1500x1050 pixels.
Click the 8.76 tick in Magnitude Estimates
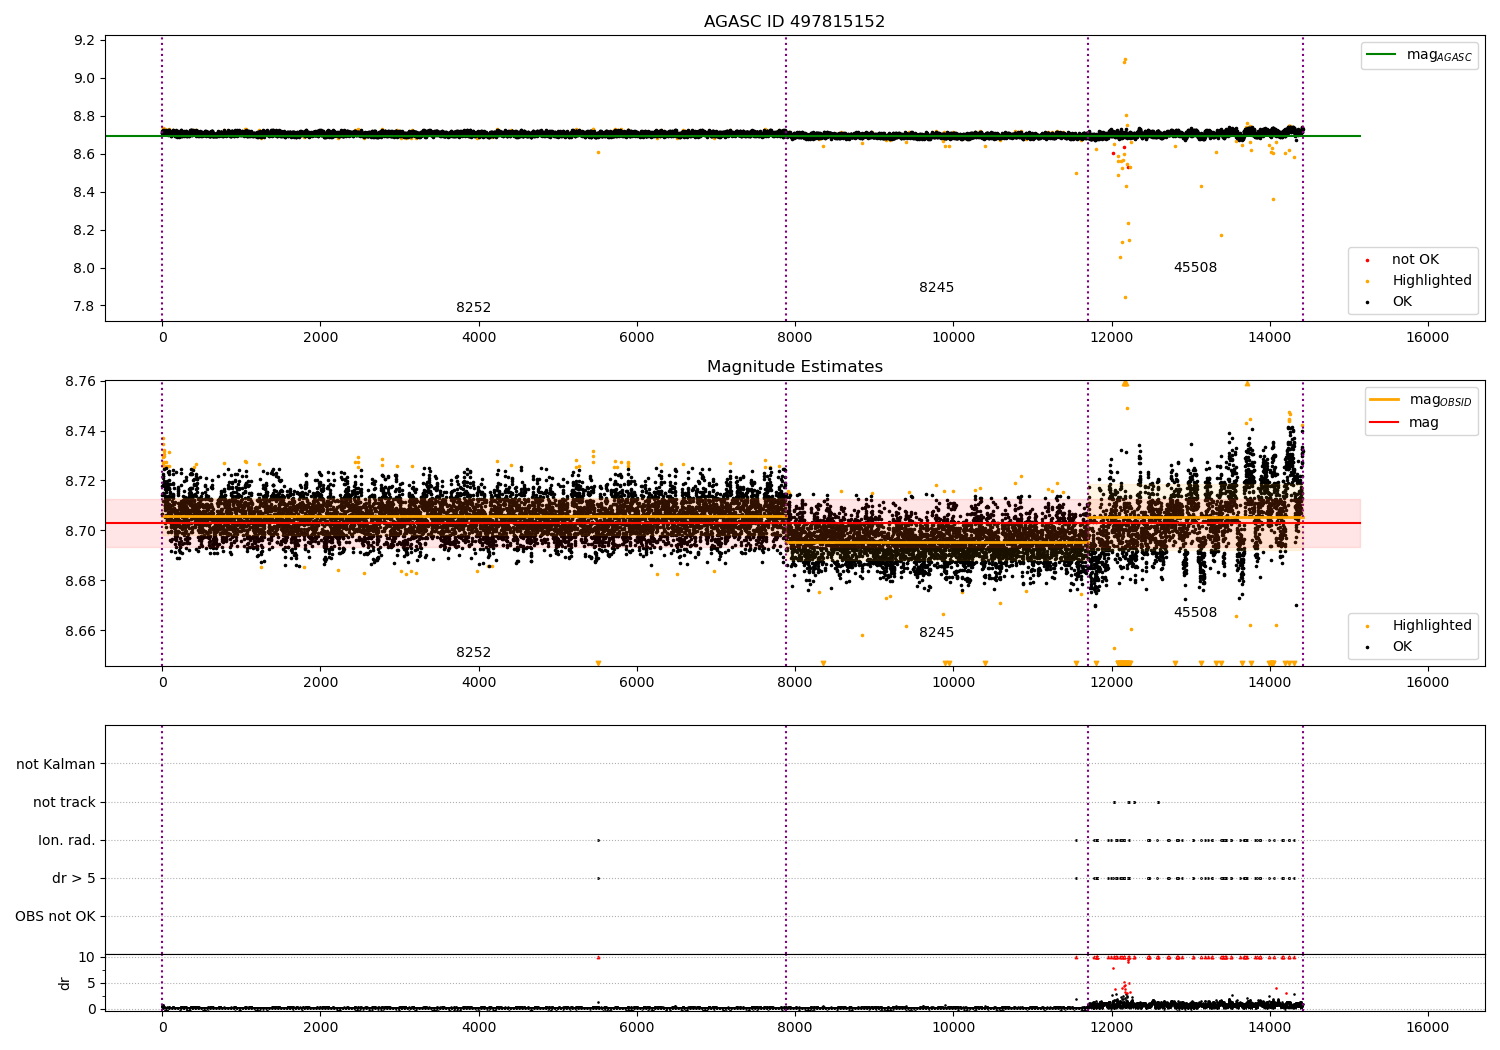pos(80,381)
